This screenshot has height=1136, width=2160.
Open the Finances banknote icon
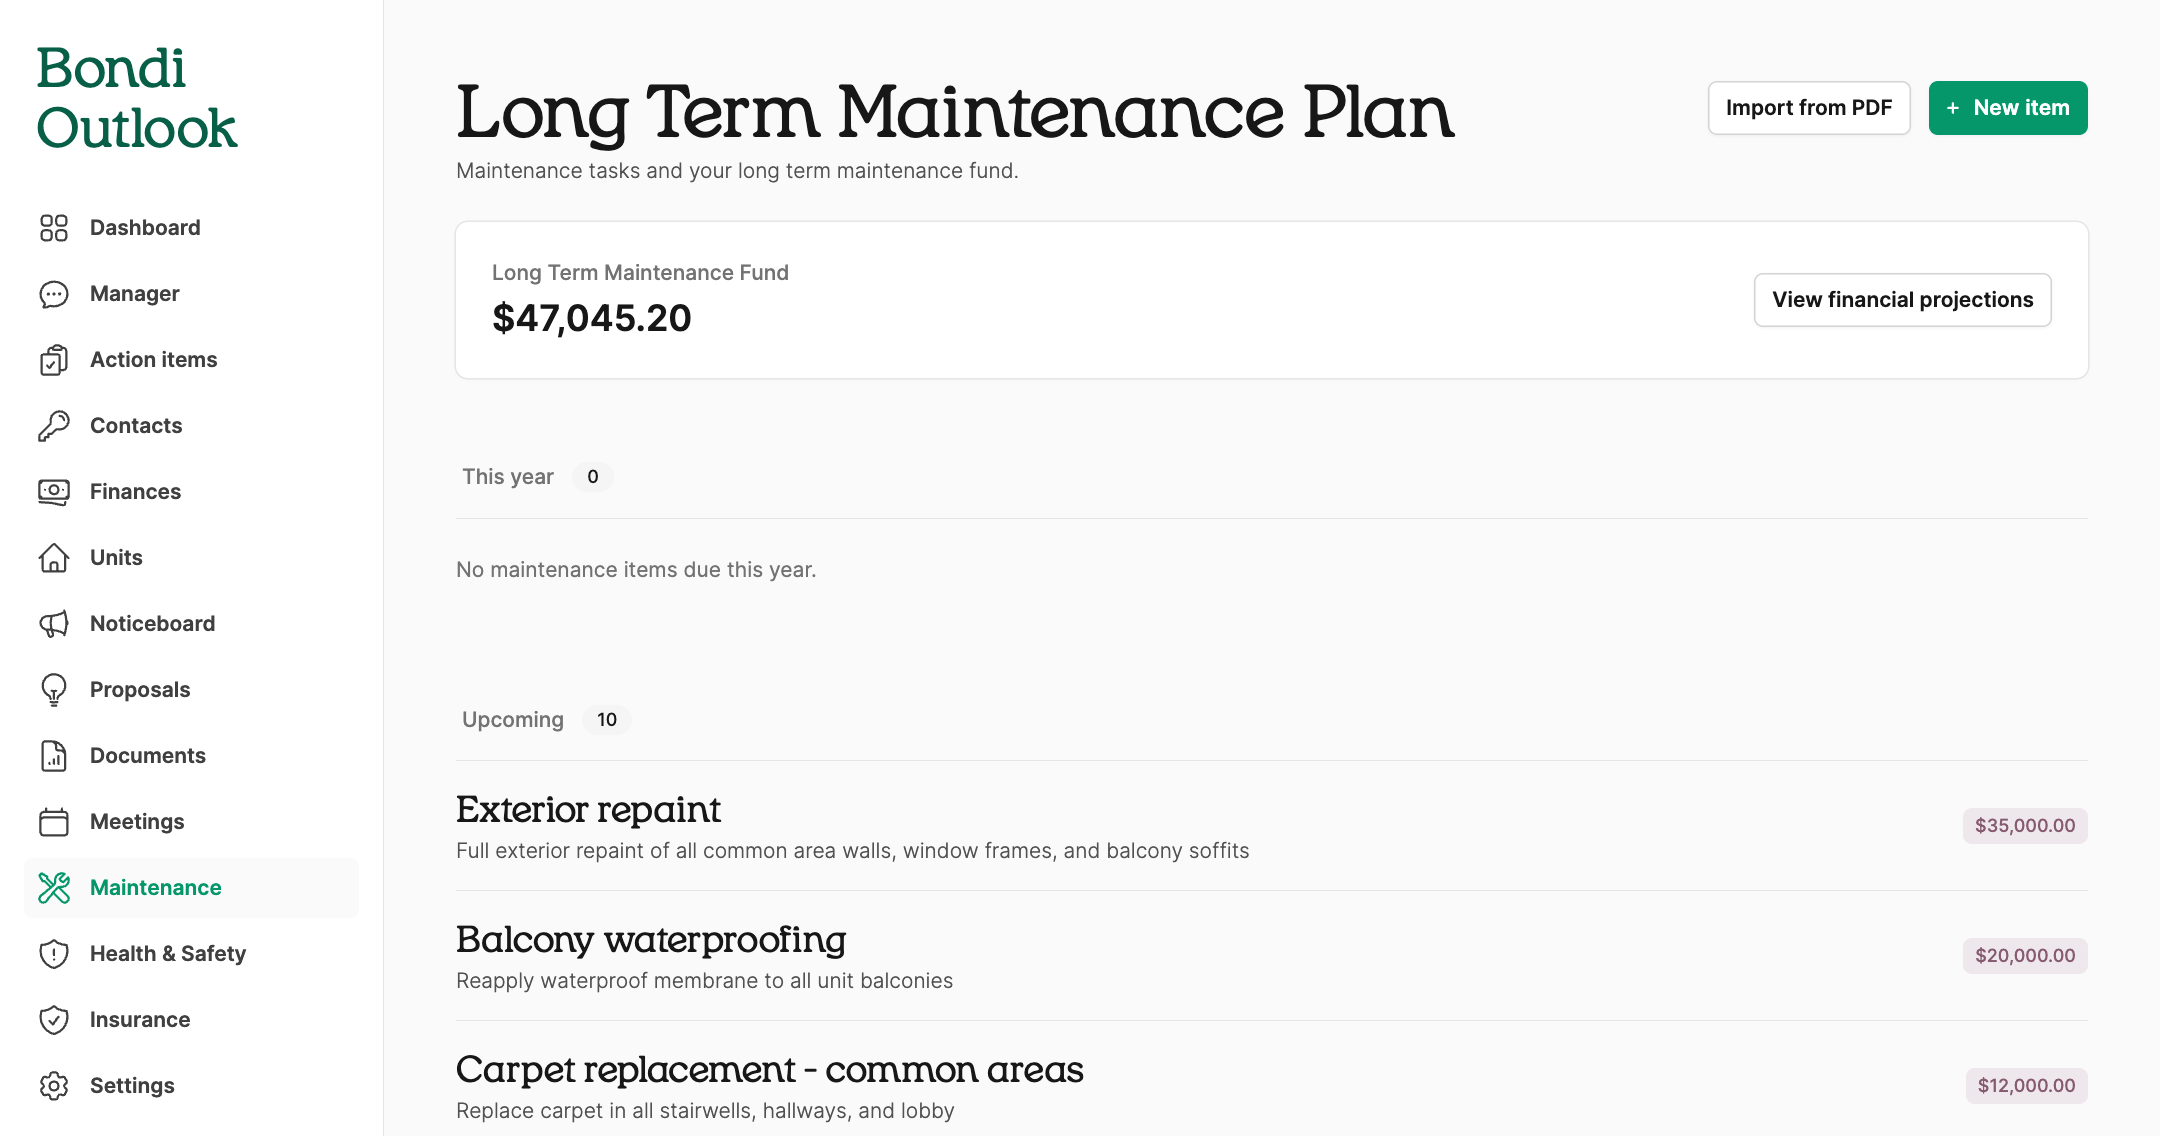(54, 492)
